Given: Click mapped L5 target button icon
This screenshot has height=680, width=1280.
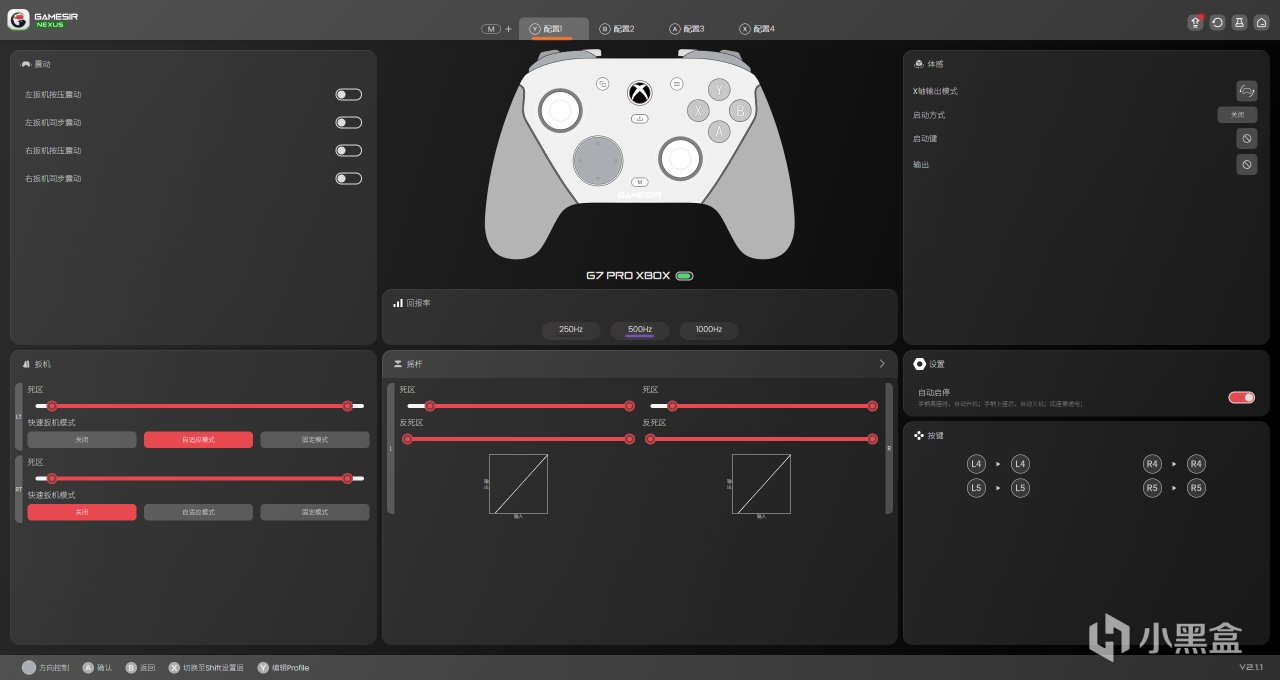Looking at the screenshot, I should point(1020,488).
